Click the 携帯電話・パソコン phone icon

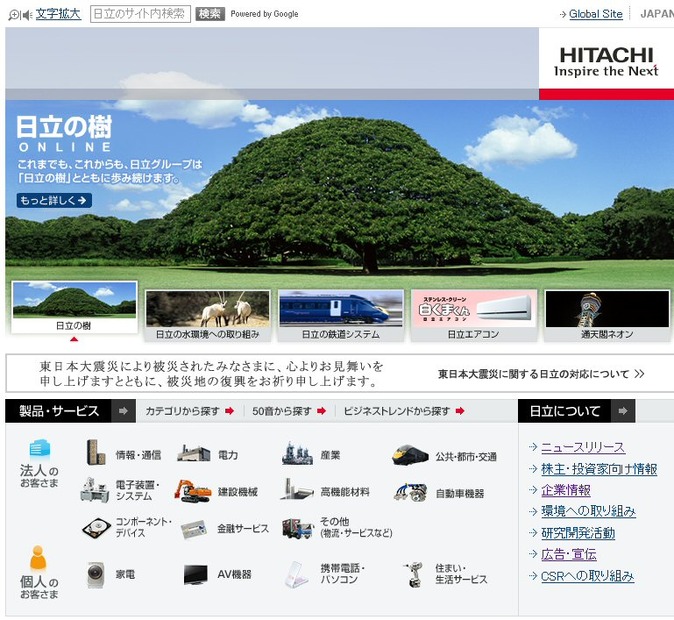297,574
